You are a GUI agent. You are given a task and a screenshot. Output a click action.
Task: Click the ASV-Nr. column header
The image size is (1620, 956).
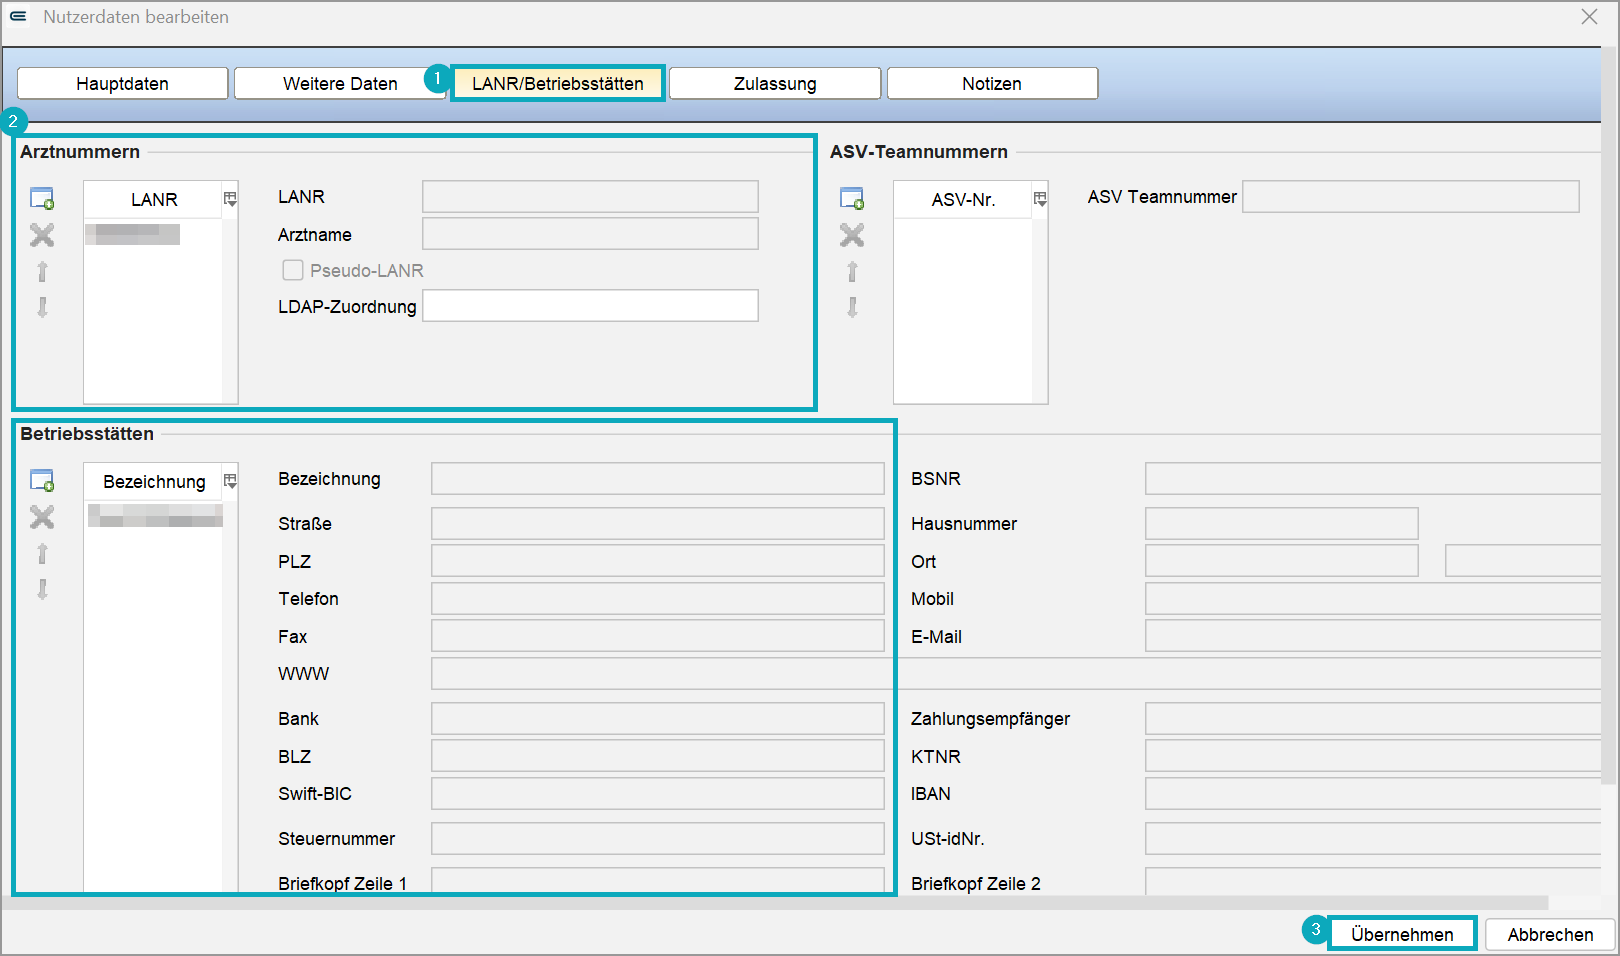(963, 199)
